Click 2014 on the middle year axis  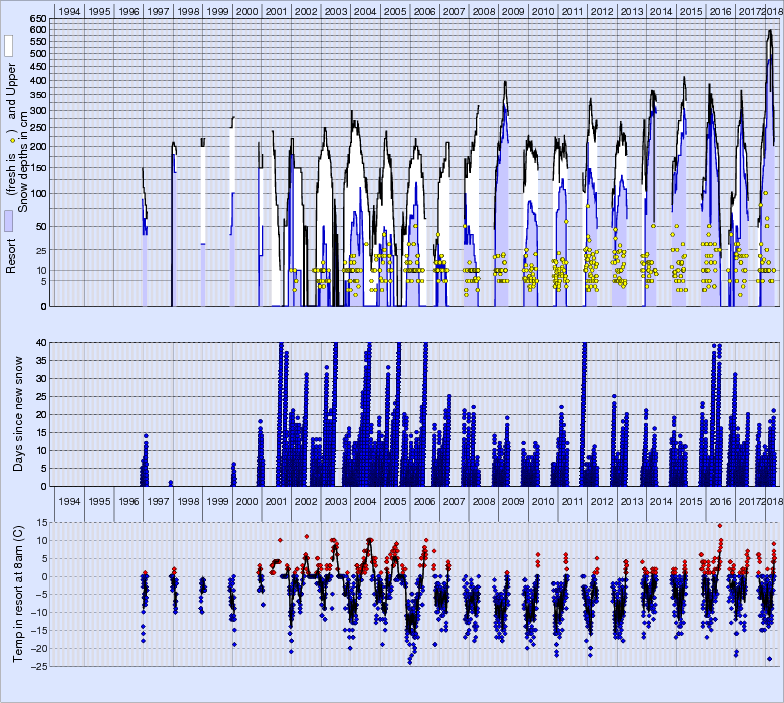[x=660, y=501]
